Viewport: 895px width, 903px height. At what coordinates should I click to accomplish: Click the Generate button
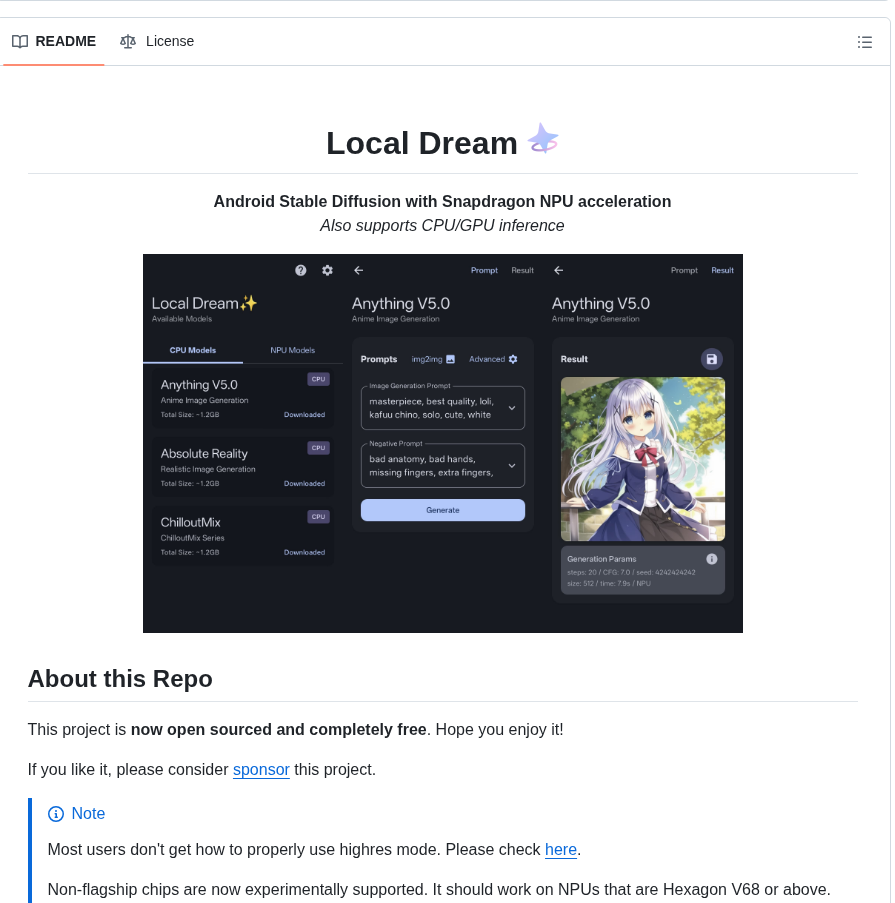[442, 509]
